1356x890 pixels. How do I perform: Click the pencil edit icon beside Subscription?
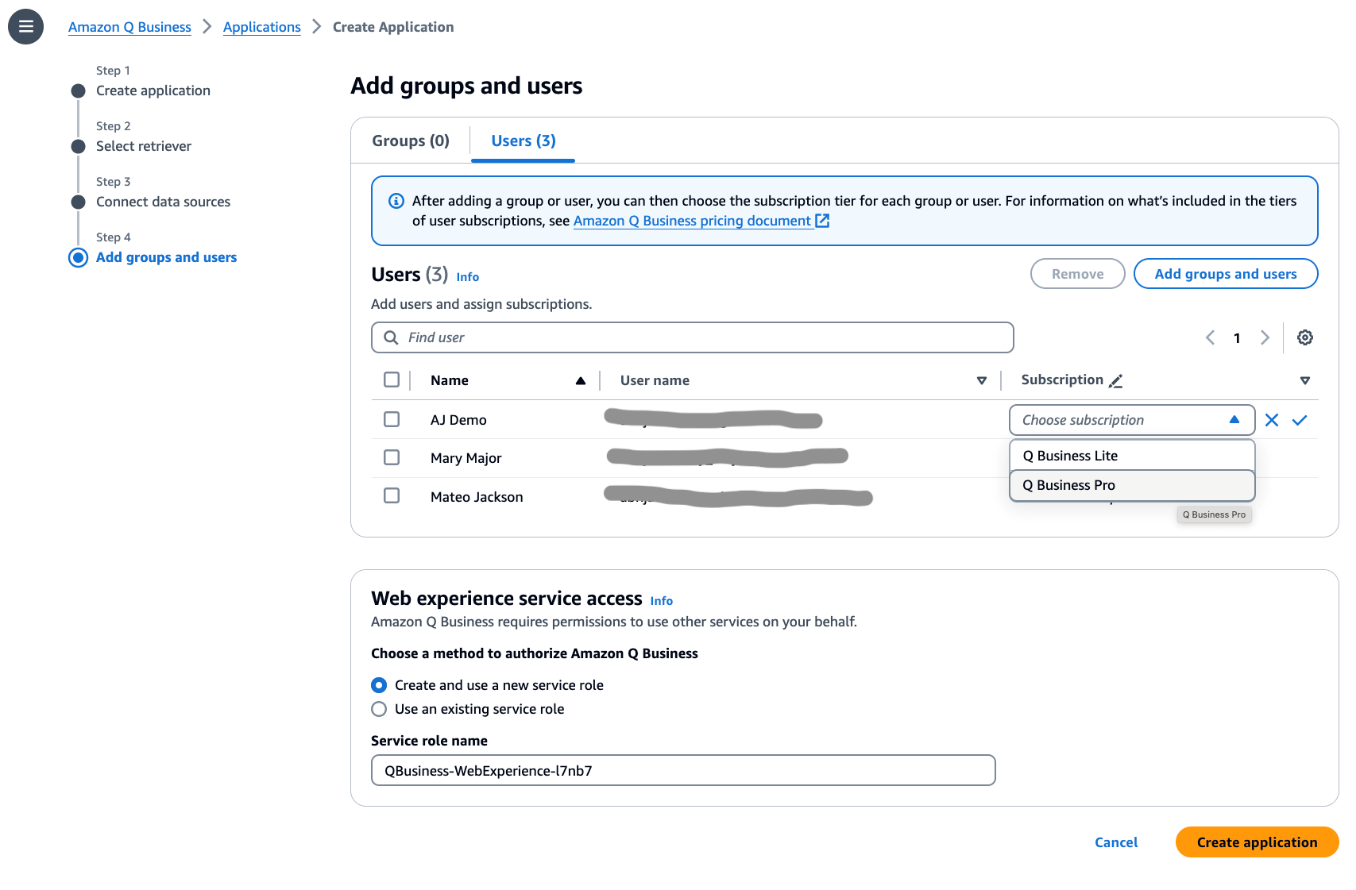1116,381
